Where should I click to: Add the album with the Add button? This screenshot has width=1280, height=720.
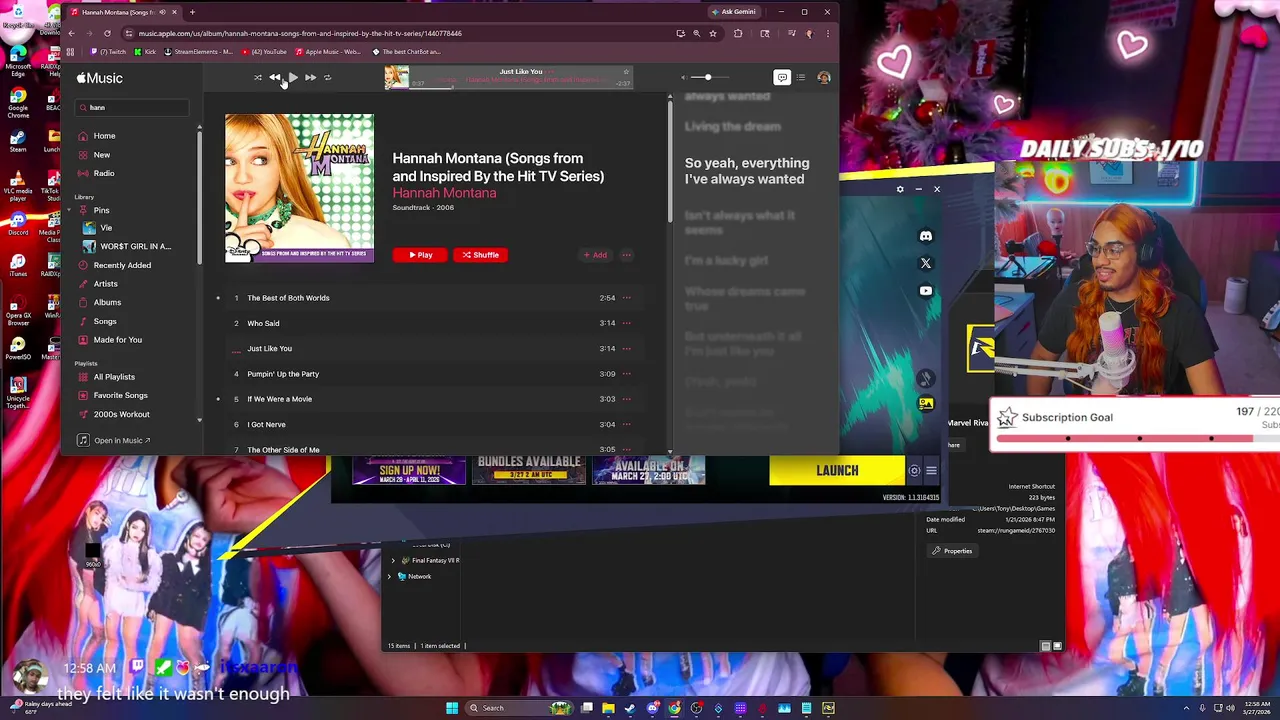click(595, 255)
